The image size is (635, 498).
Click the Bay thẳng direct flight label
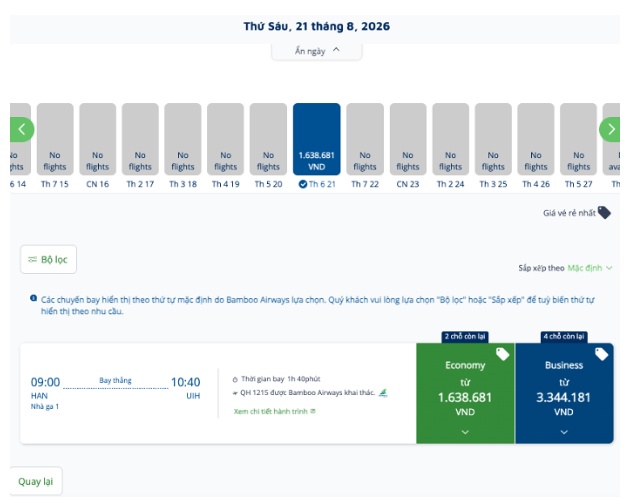point(115,380)
